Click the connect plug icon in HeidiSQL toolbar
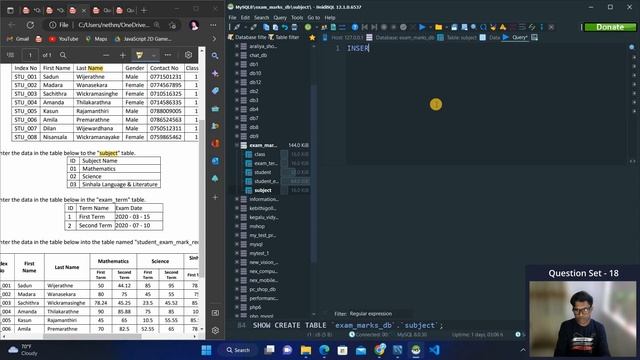 237,27
